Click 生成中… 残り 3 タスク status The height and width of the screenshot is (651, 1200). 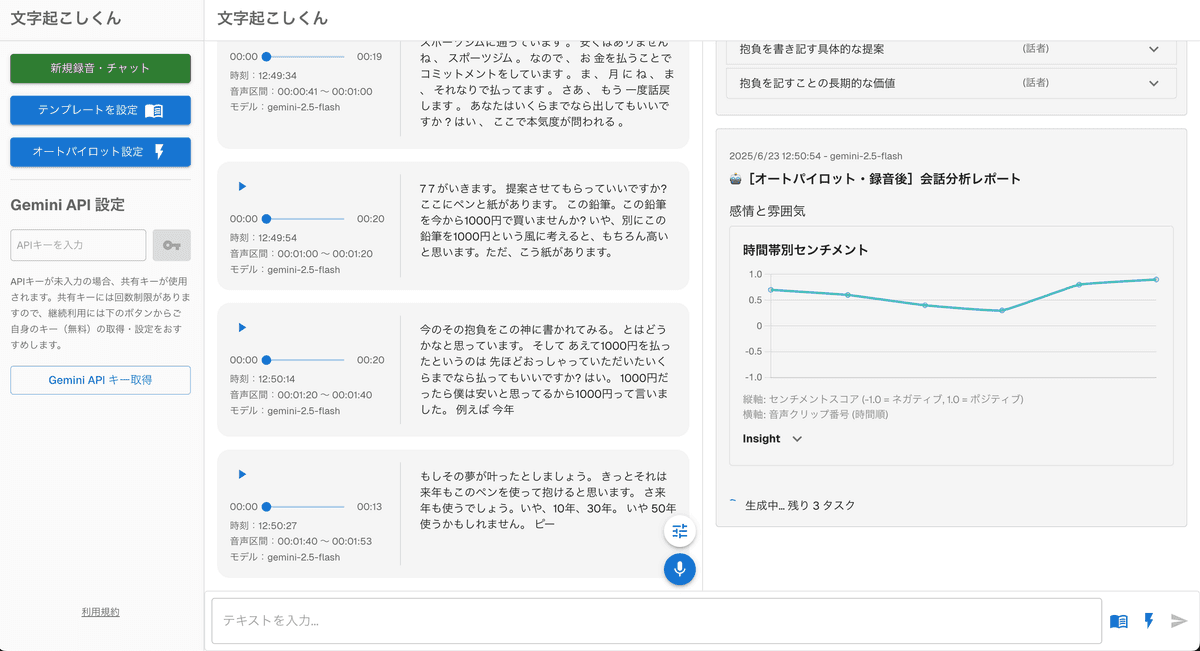pos(800,506)
